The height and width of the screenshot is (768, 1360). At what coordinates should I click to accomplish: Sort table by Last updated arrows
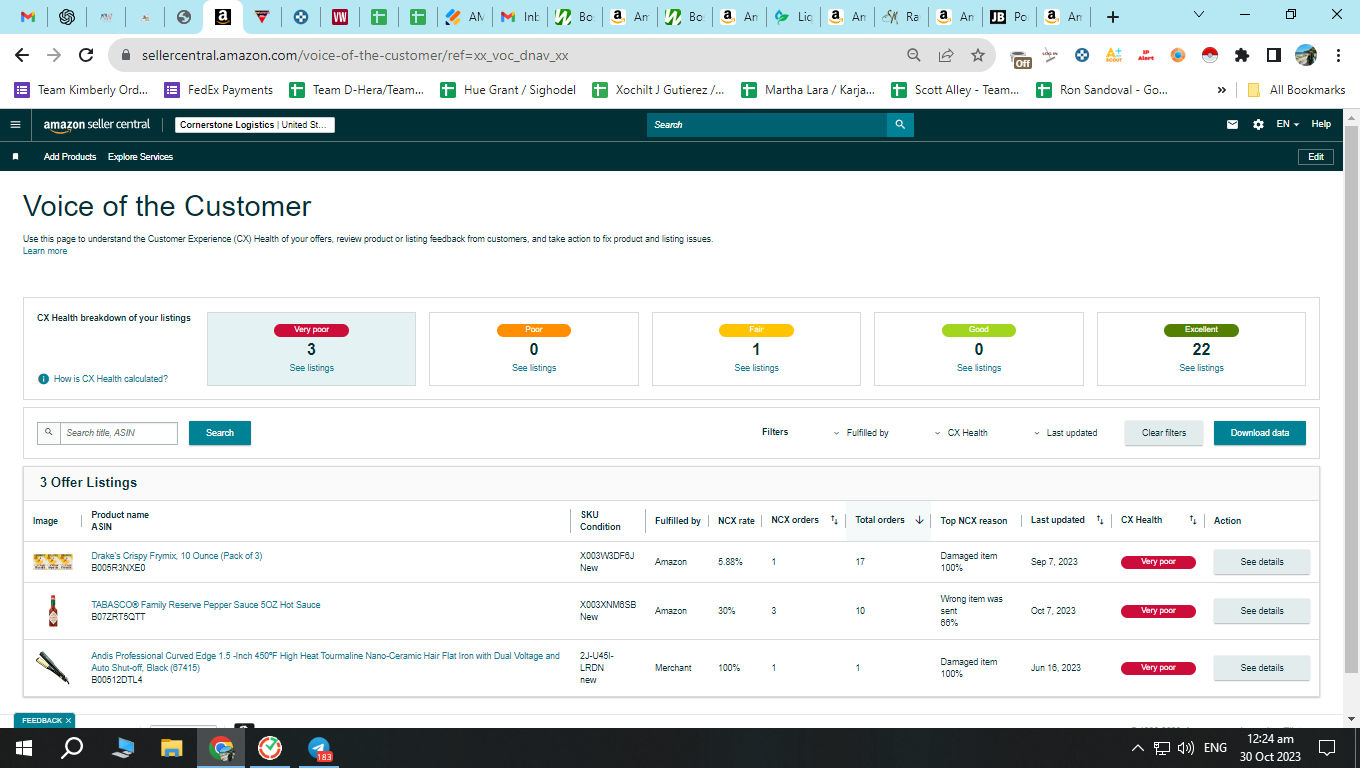click(x=1099, y=520)
